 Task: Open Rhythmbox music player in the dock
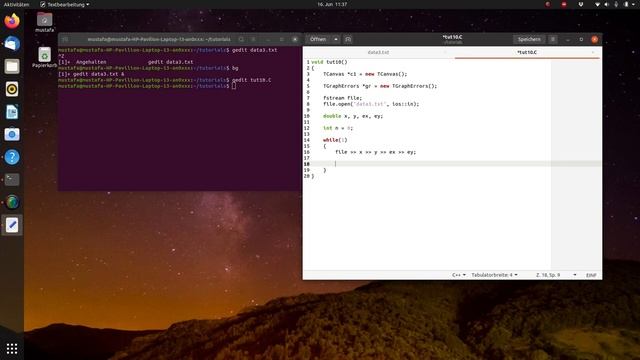coord(12,89)
